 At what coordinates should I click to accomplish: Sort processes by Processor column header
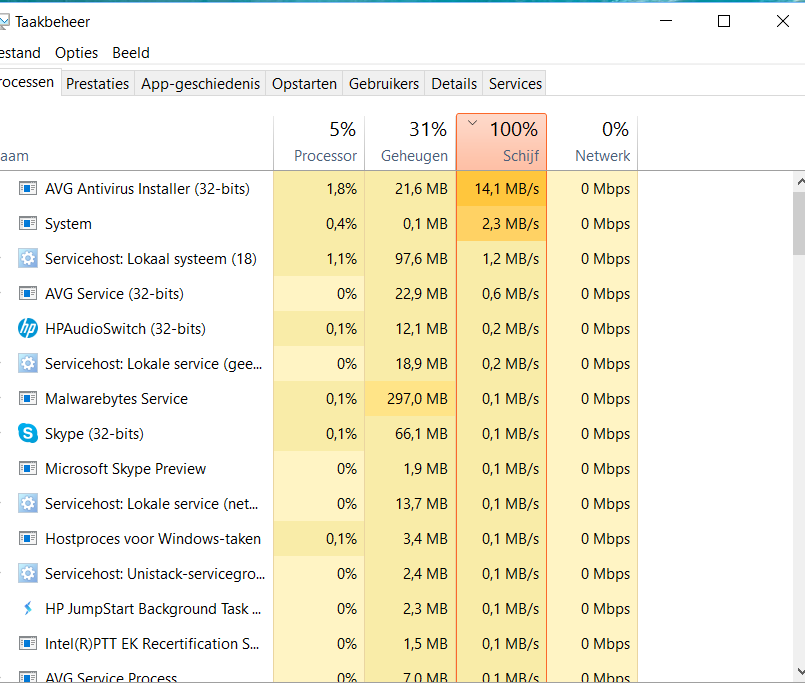tap(319, 142)
